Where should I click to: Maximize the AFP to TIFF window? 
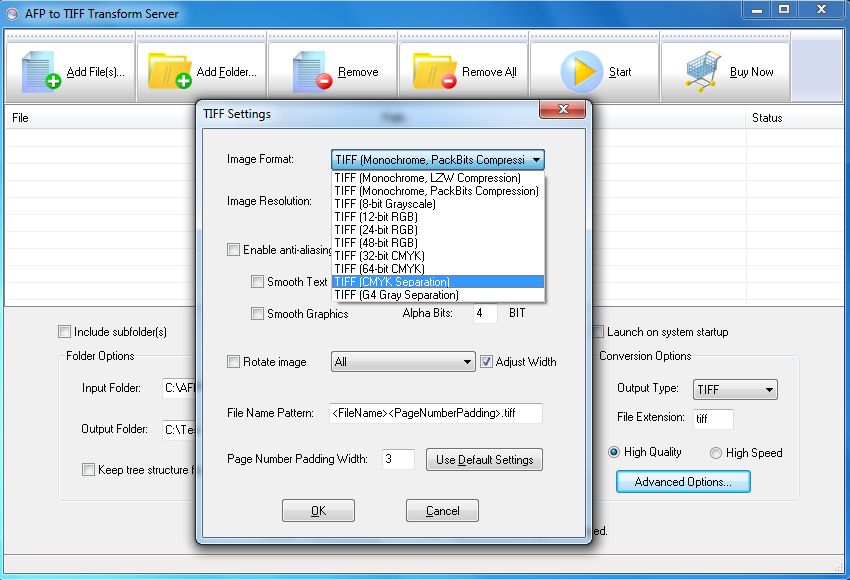pyautogui.click(x=784, y=10)
